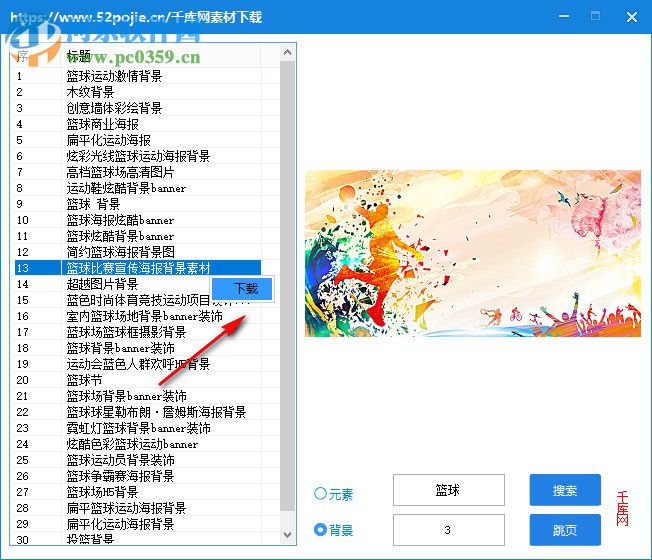The width and height of the screenshot is (652, 560).
Task: Select row 扁平篮球运动海报背景
Action: 138,508
